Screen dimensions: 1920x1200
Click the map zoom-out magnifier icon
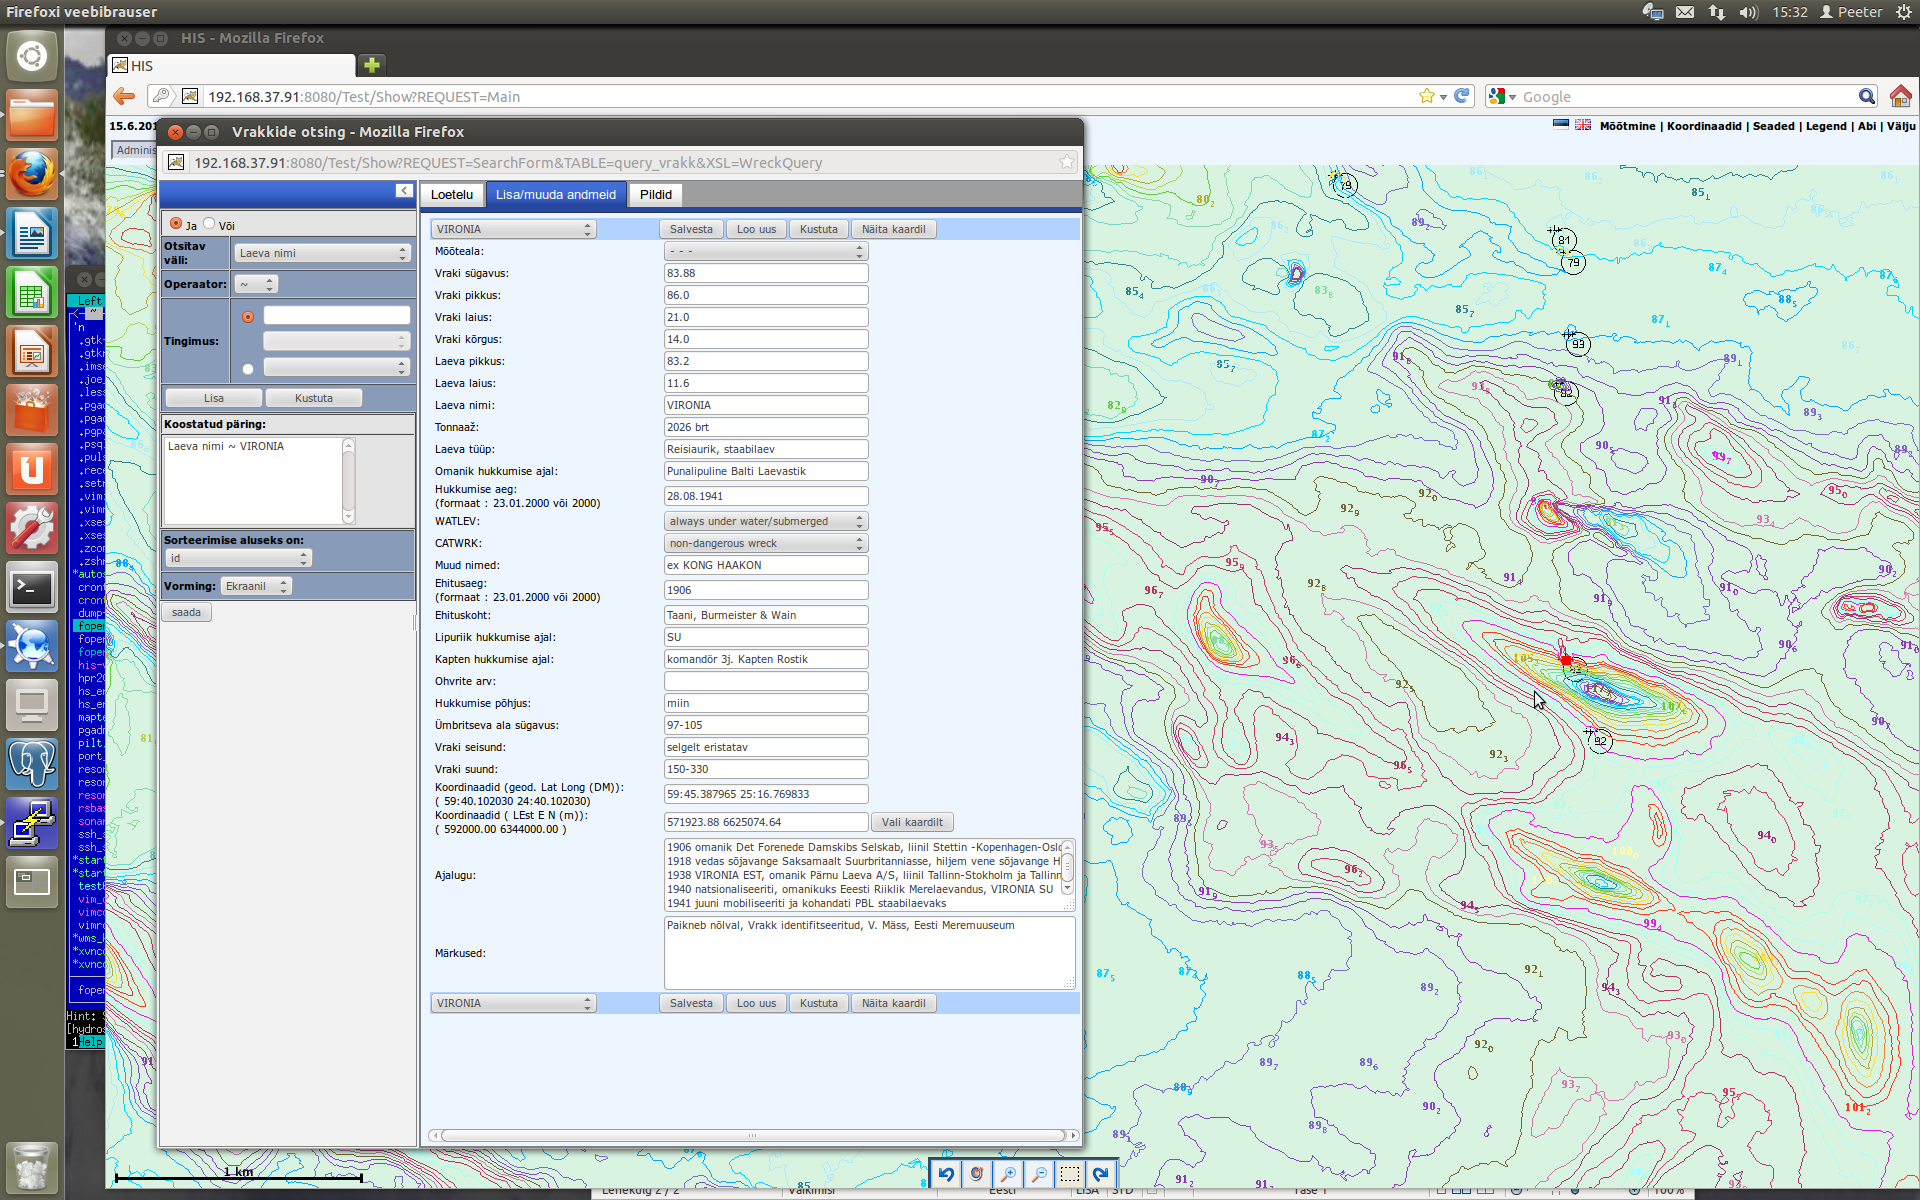pyautogui.click(x=1039, y=1174)
